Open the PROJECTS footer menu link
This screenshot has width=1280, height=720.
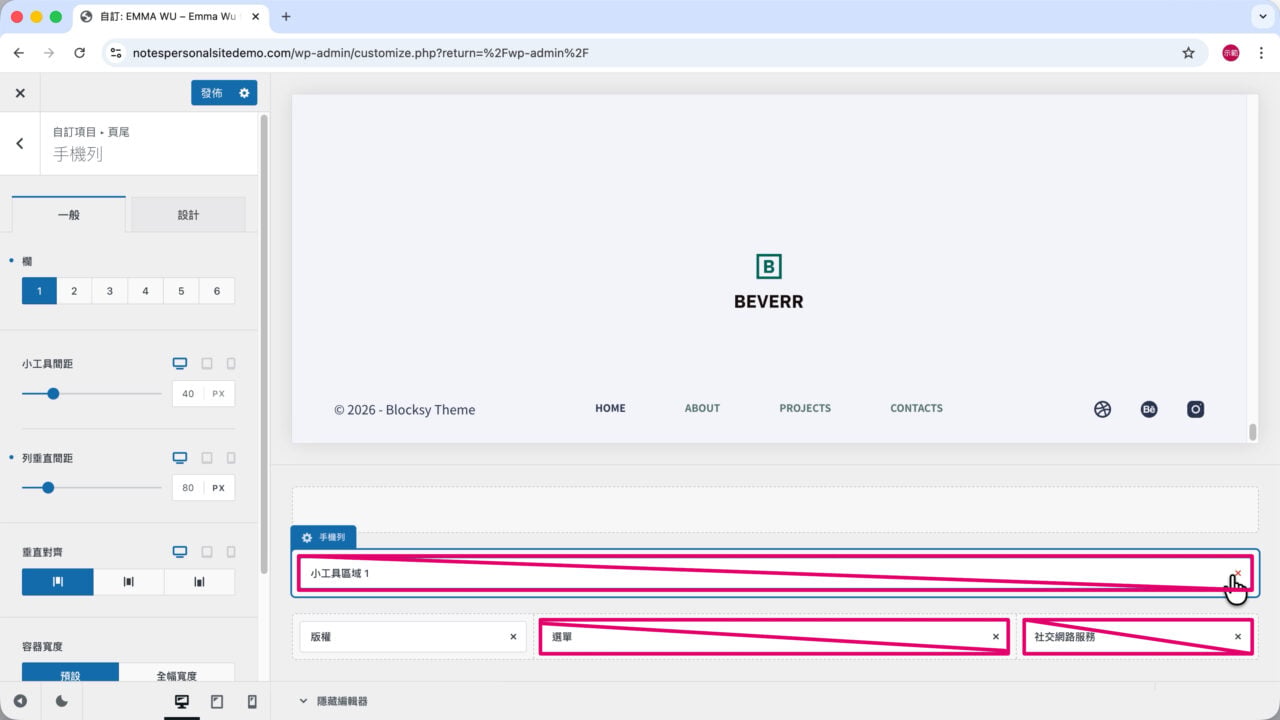pos(805,408)
